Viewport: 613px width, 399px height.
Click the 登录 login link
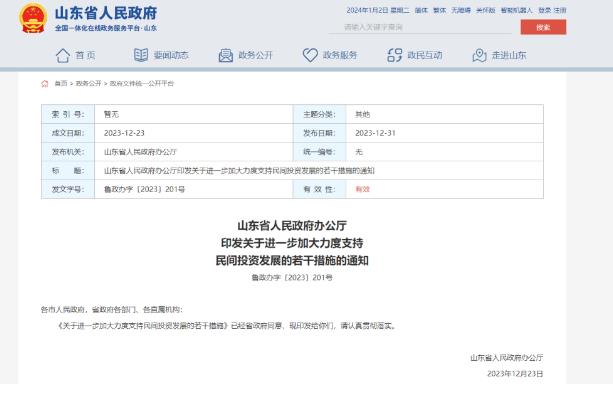tap(544, 11)
